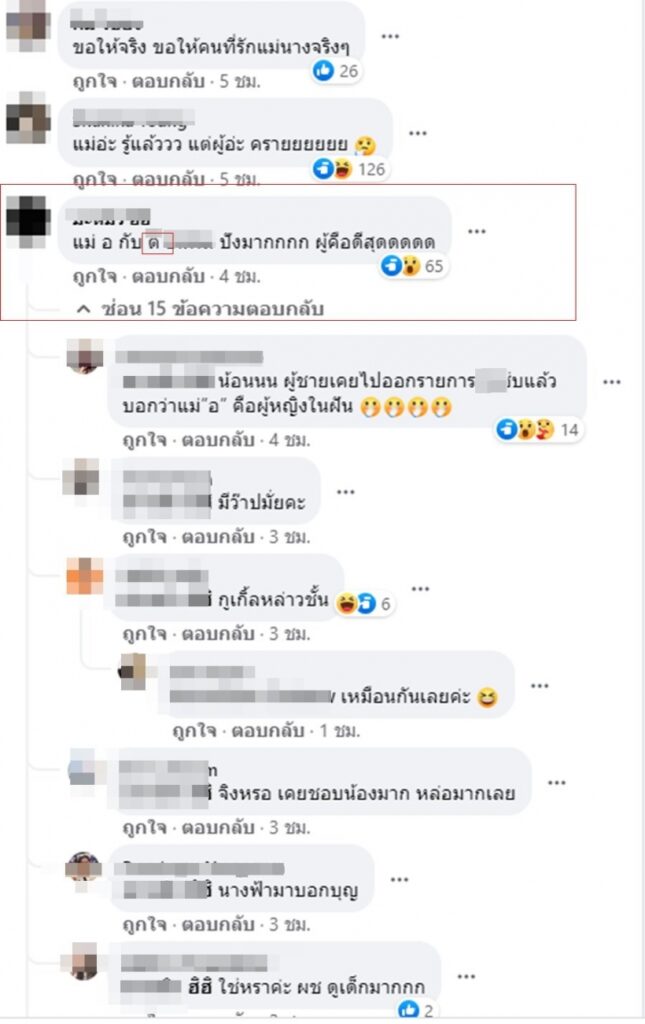Viewport: 645px width, 1024px height.
Task: Like the top comment posted 5 ชม. ago
Action: click(x=95, y=82)
